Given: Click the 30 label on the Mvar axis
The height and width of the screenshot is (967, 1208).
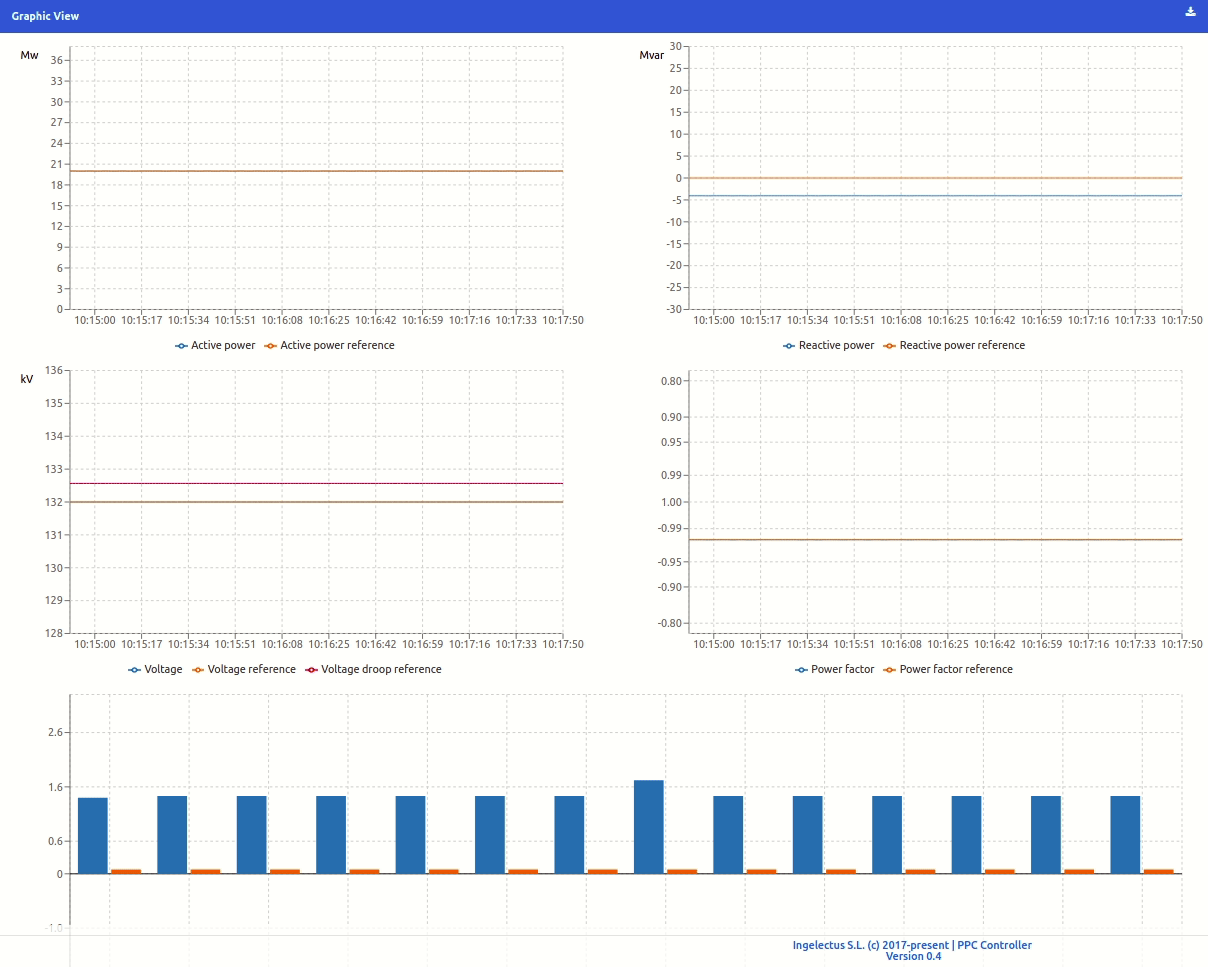Looking at the screenshot, I should coord(676,46).
